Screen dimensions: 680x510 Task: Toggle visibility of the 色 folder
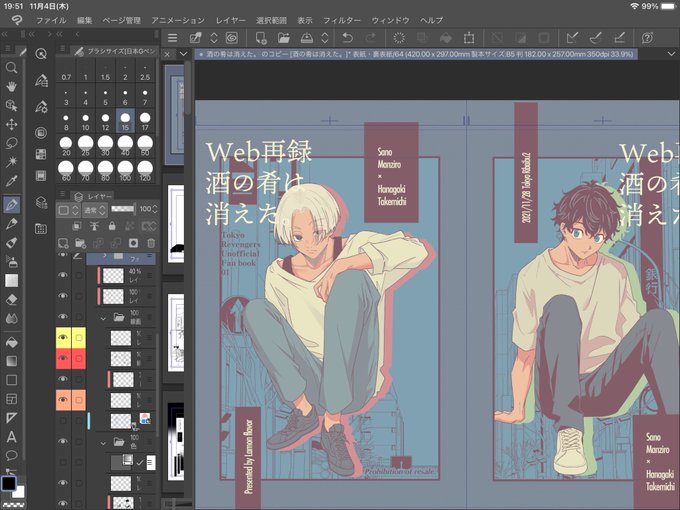[63, 441]
